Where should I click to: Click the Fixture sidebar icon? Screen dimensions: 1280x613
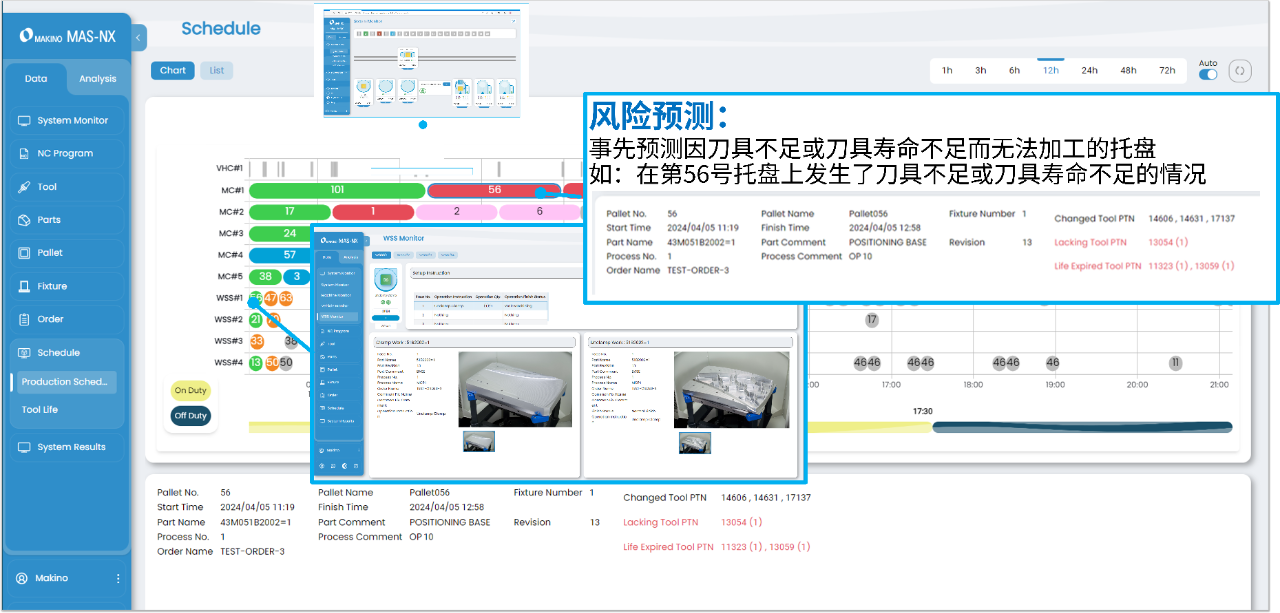coord(25,286)
